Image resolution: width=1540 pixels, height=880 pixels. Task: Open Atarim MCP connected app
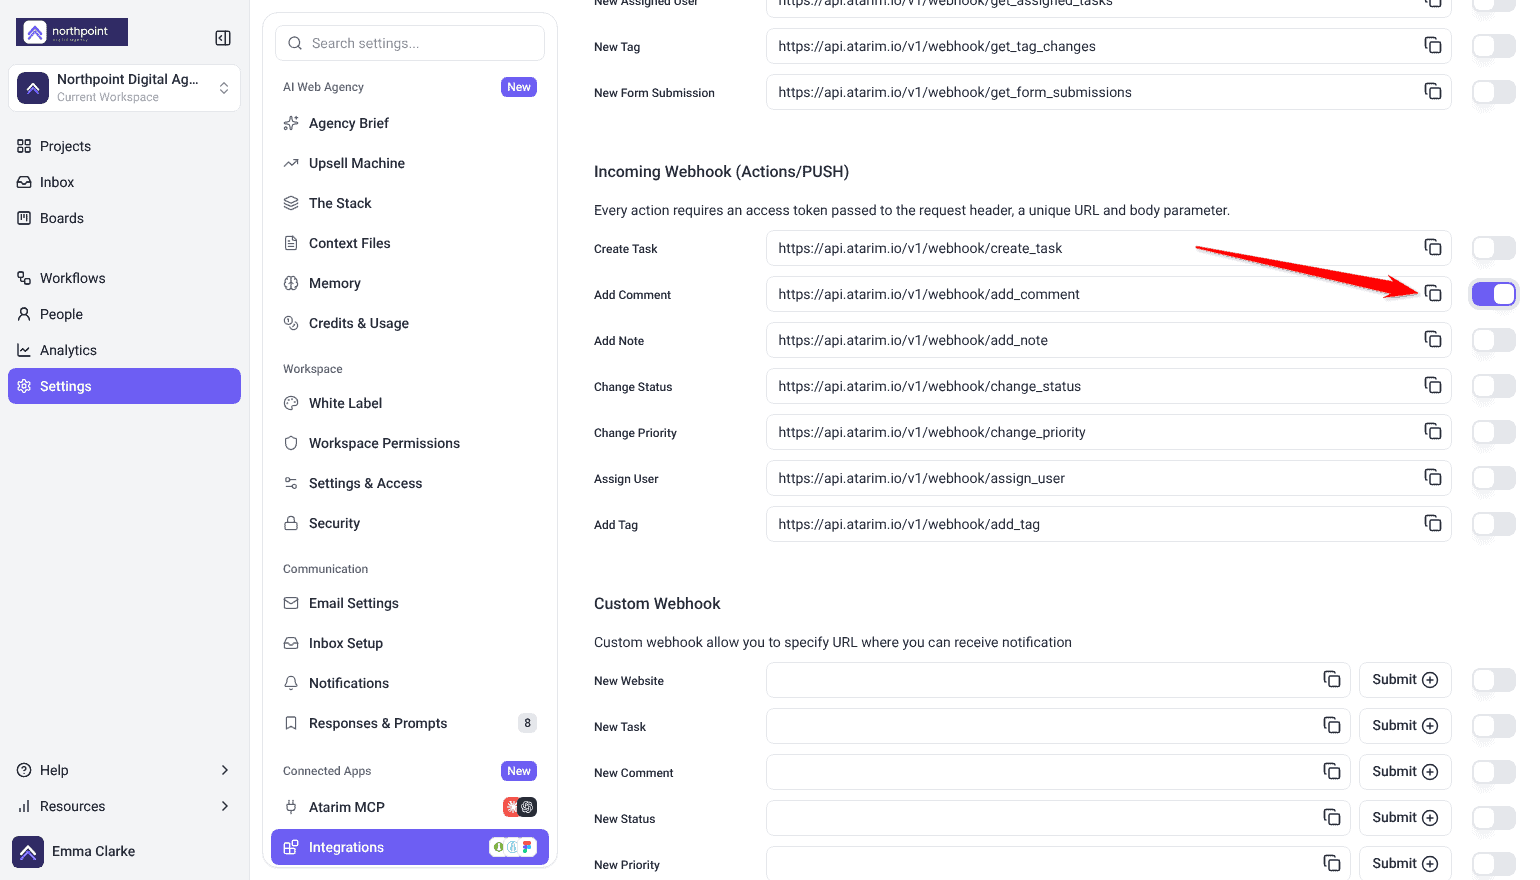(x=410, y=807)
